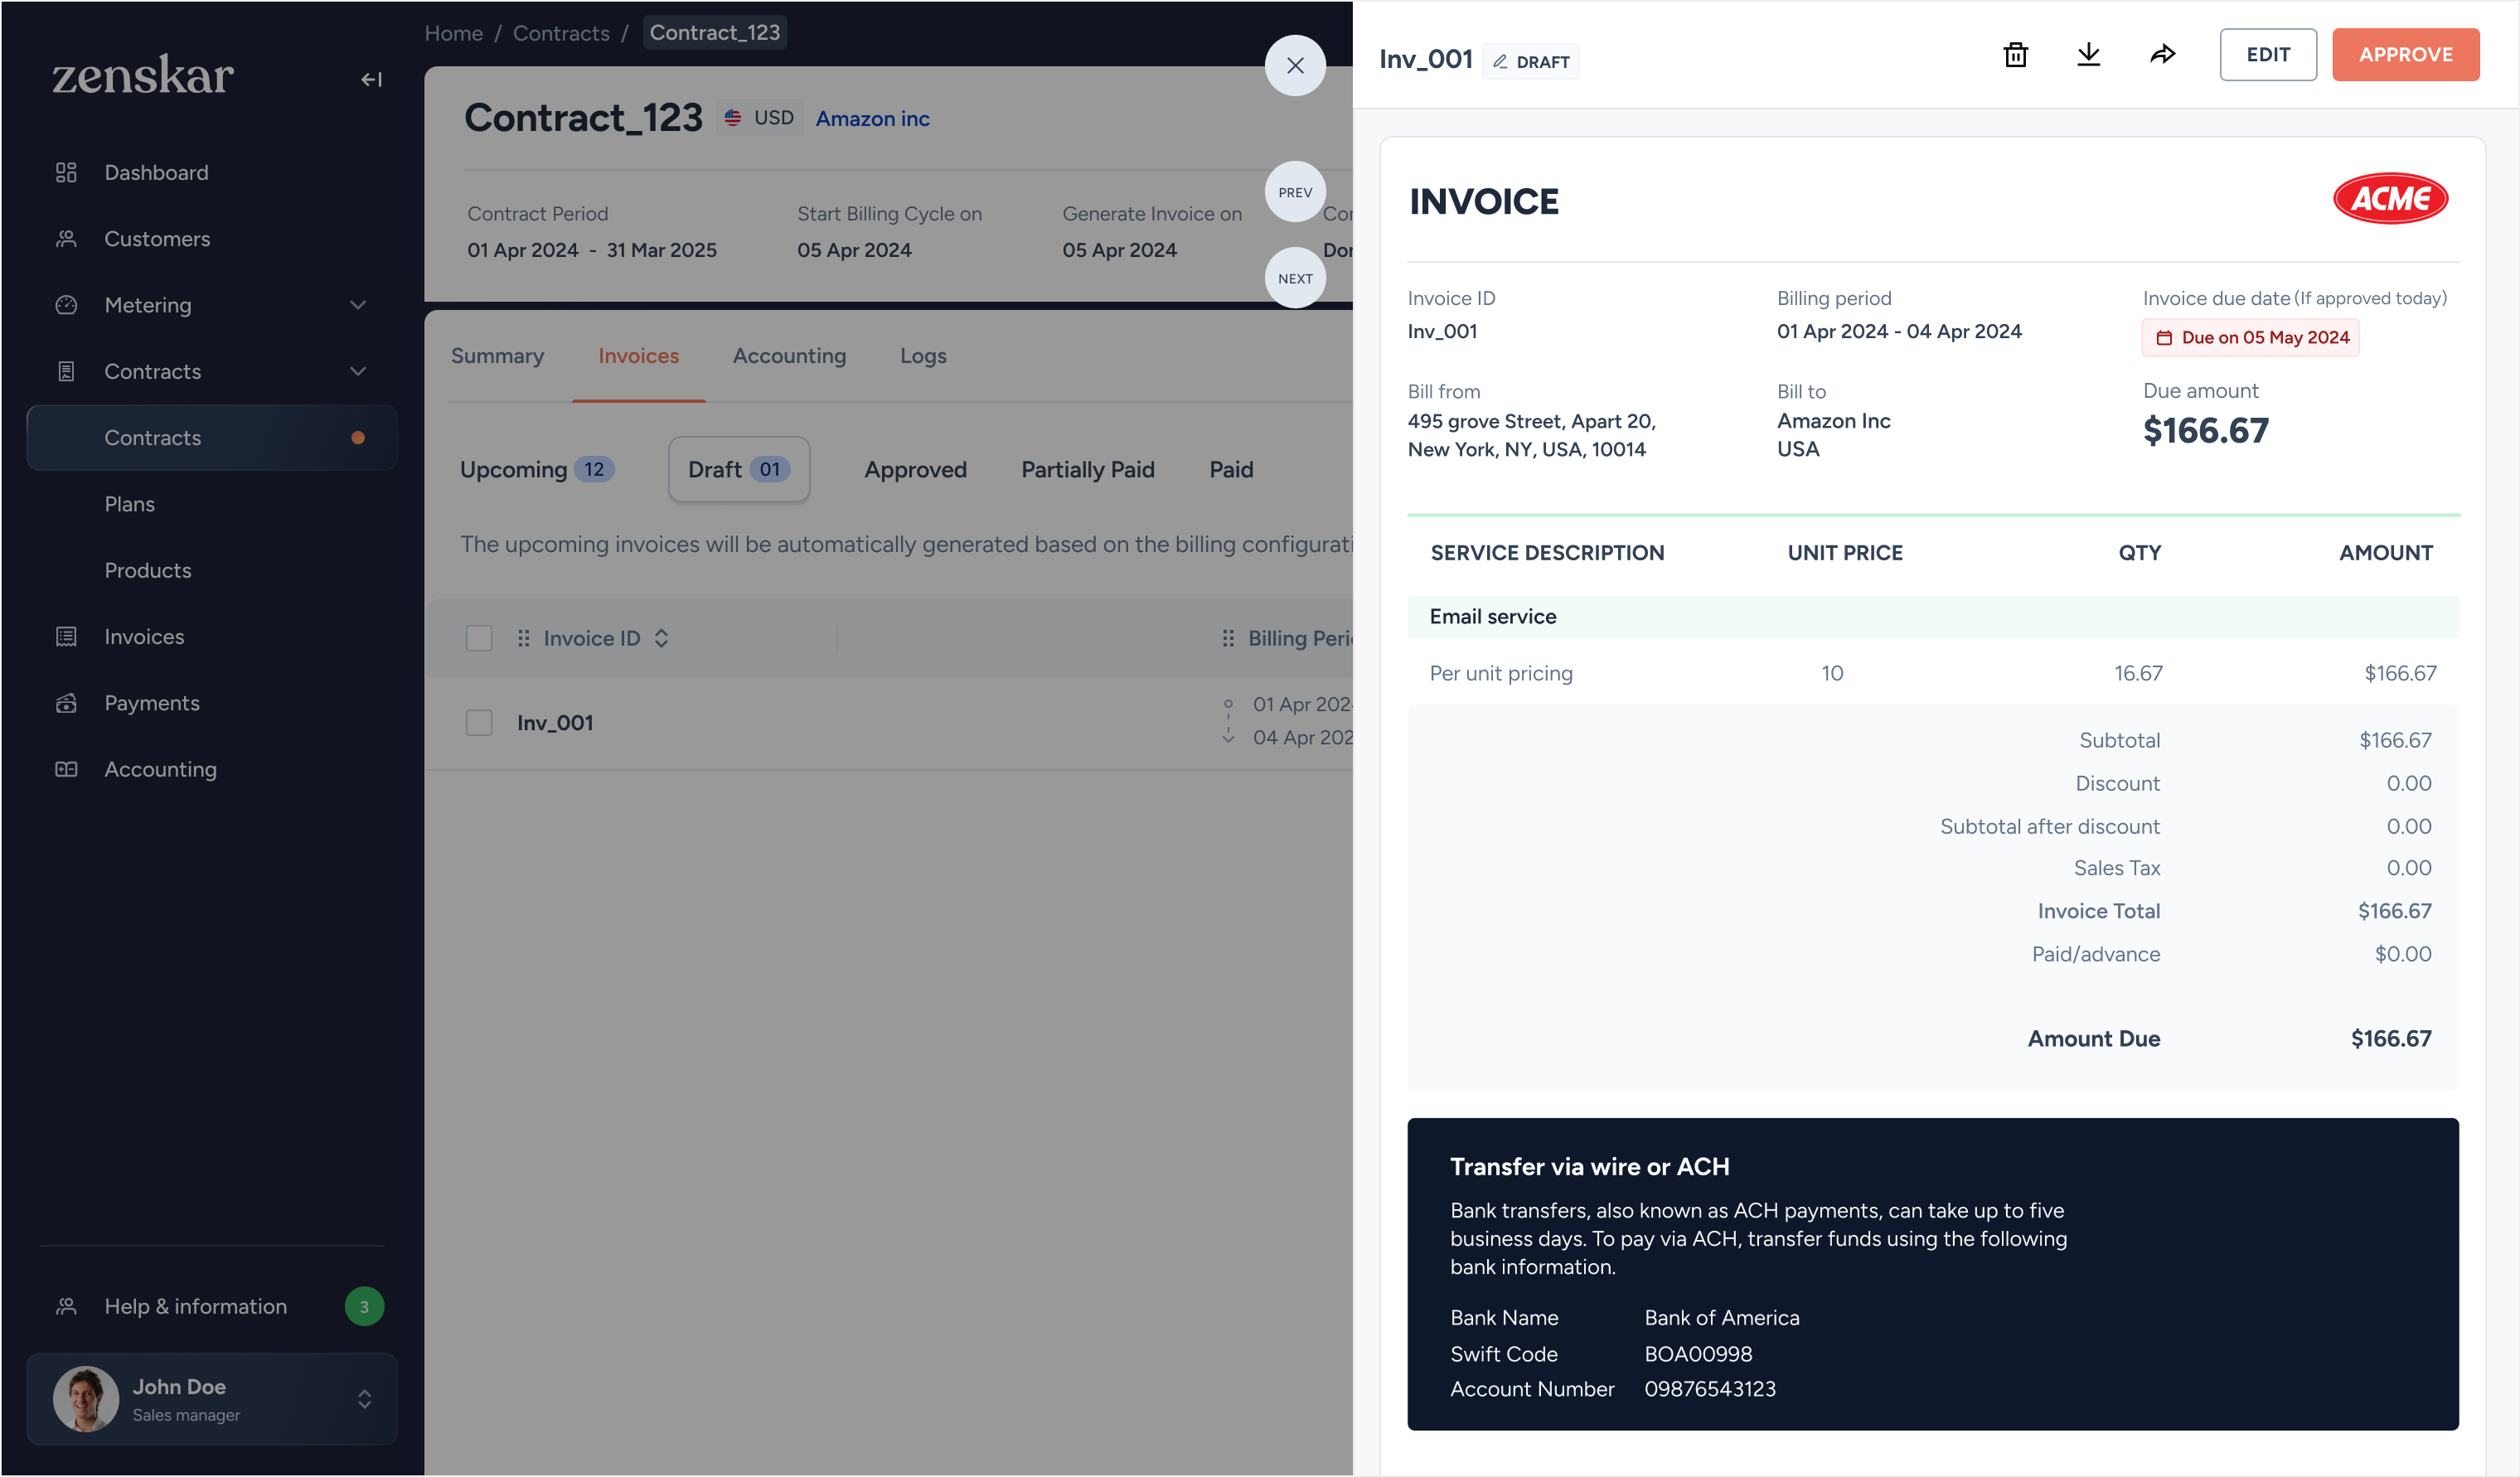Viewport: 2520px width, 1477px height.
Task: Show Partially Paid invoices filter
Action: (x=1088, y=469)
